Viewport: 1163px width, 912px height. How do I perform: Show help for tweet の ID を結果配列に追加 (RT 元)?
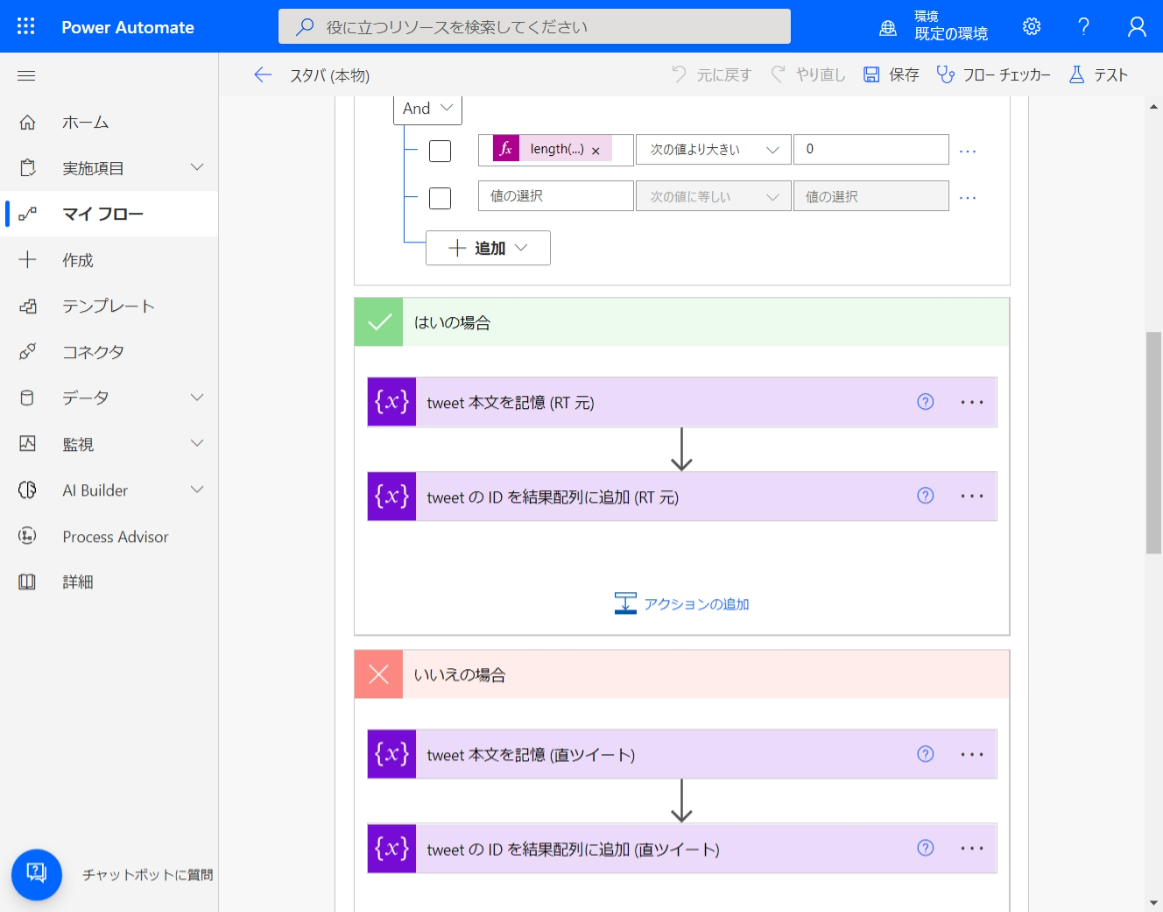pos(925,495)
